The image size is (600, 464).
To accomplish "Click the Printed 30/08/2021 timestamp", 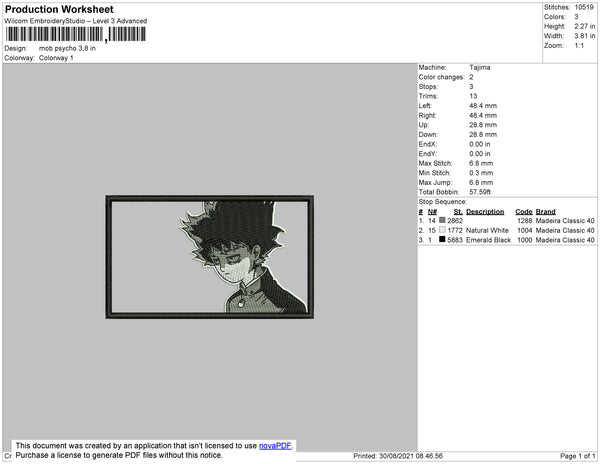I will tap(398, 456).
